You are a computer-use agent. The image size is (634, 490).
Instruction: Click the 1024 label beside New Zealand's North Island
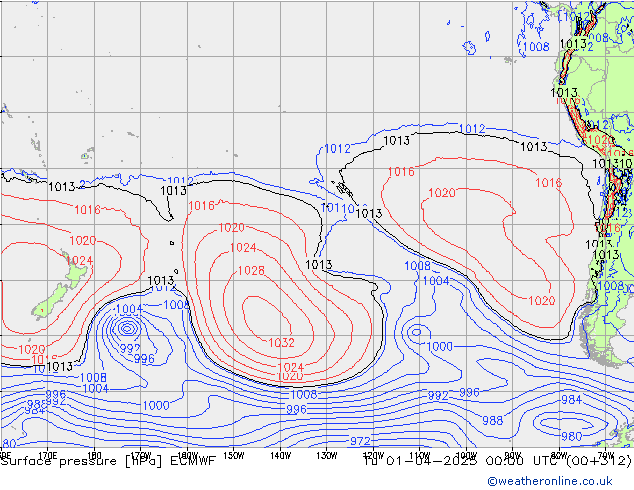click(79, 260)
